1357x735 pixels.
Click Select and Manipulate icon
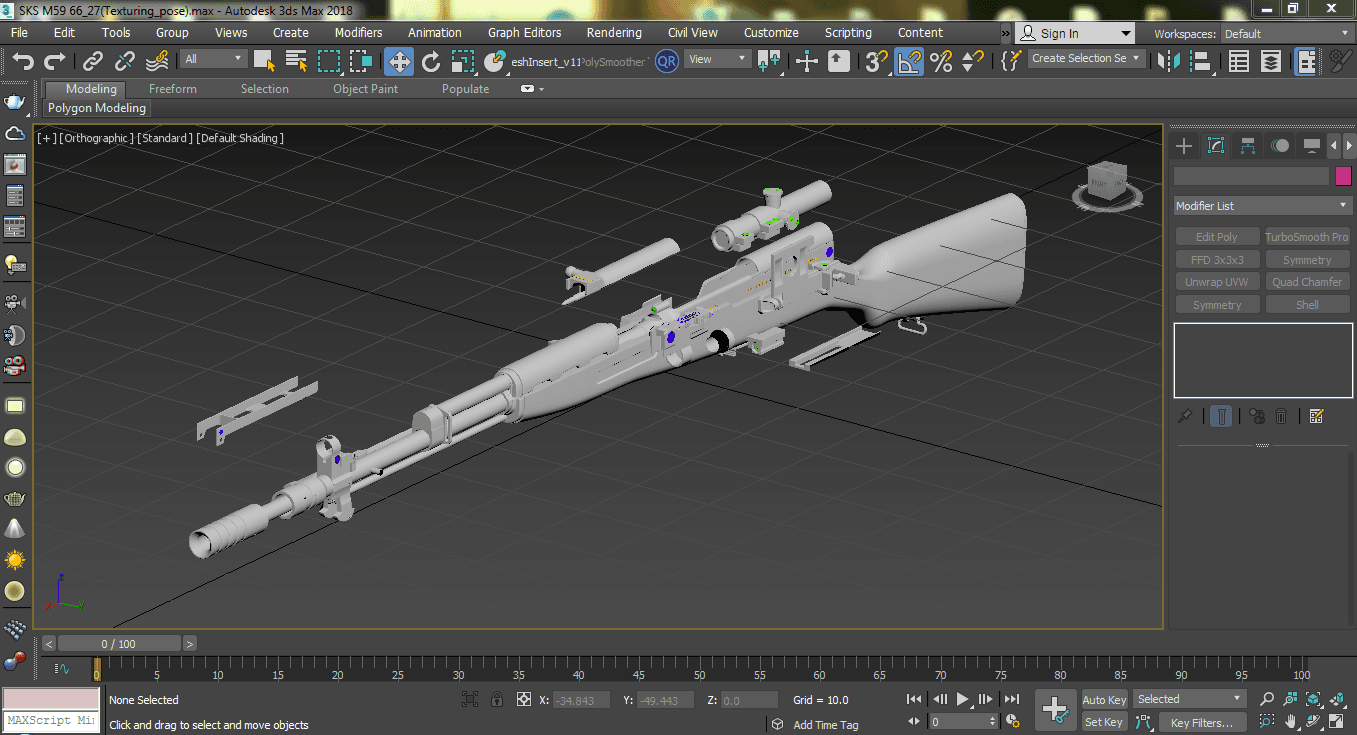[x=807, y=62]
